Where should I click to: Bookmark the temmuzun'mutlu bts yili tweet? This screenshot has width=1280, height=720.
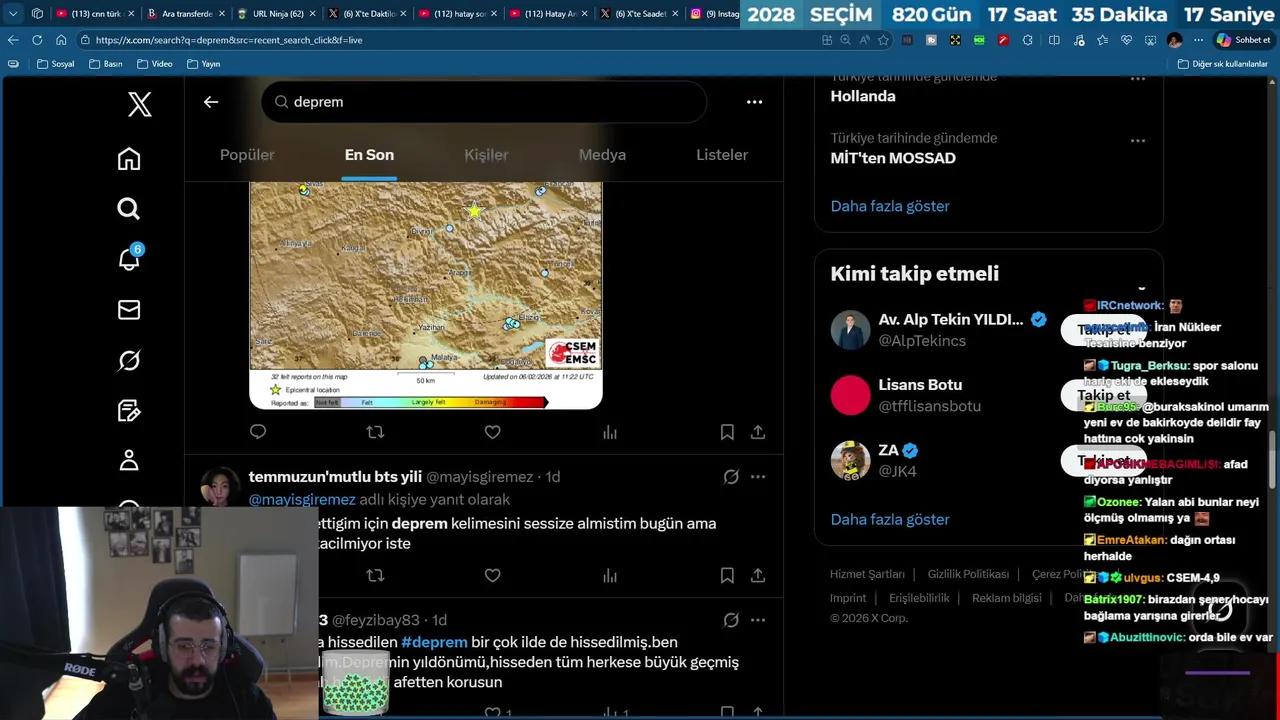pos(727,576)
